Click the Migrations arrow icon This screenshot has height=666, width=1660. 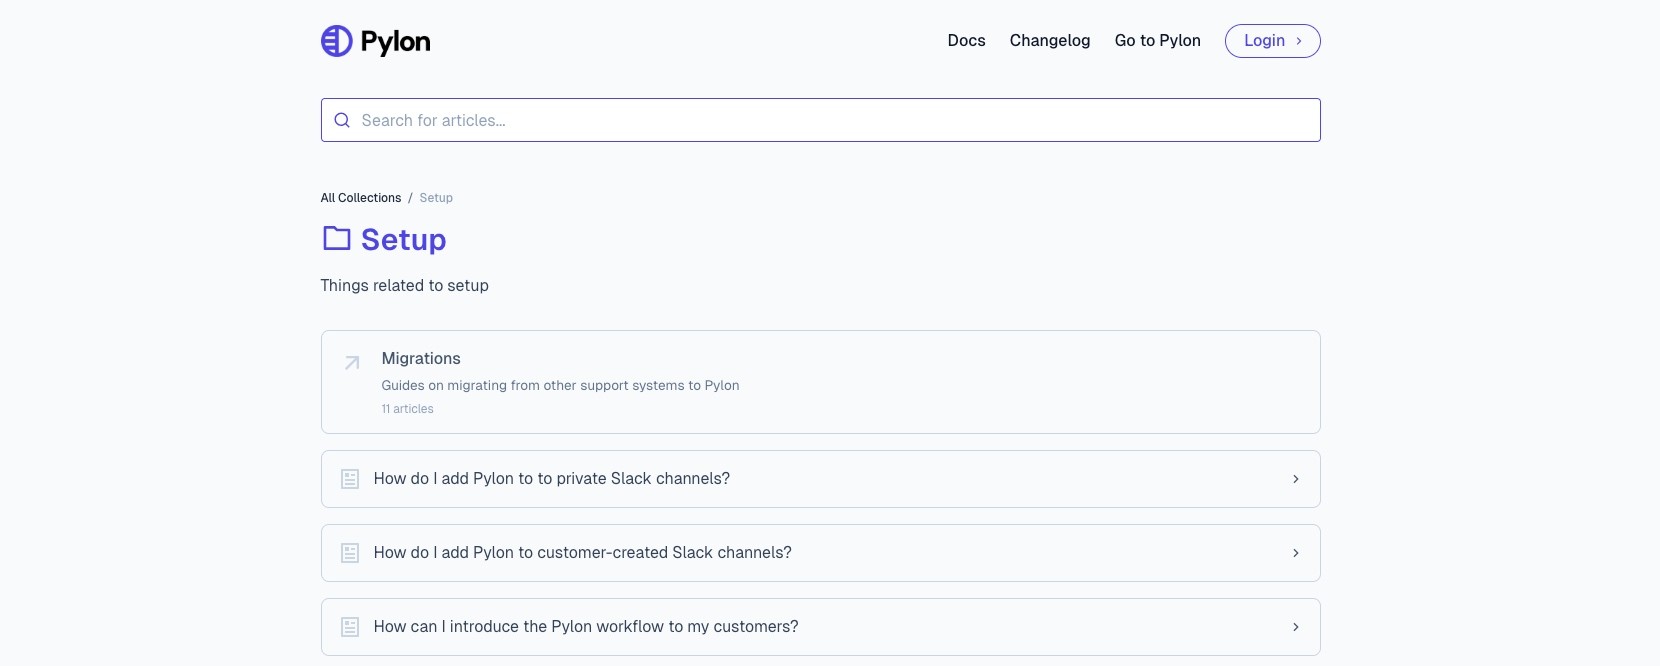pos(352,363)
